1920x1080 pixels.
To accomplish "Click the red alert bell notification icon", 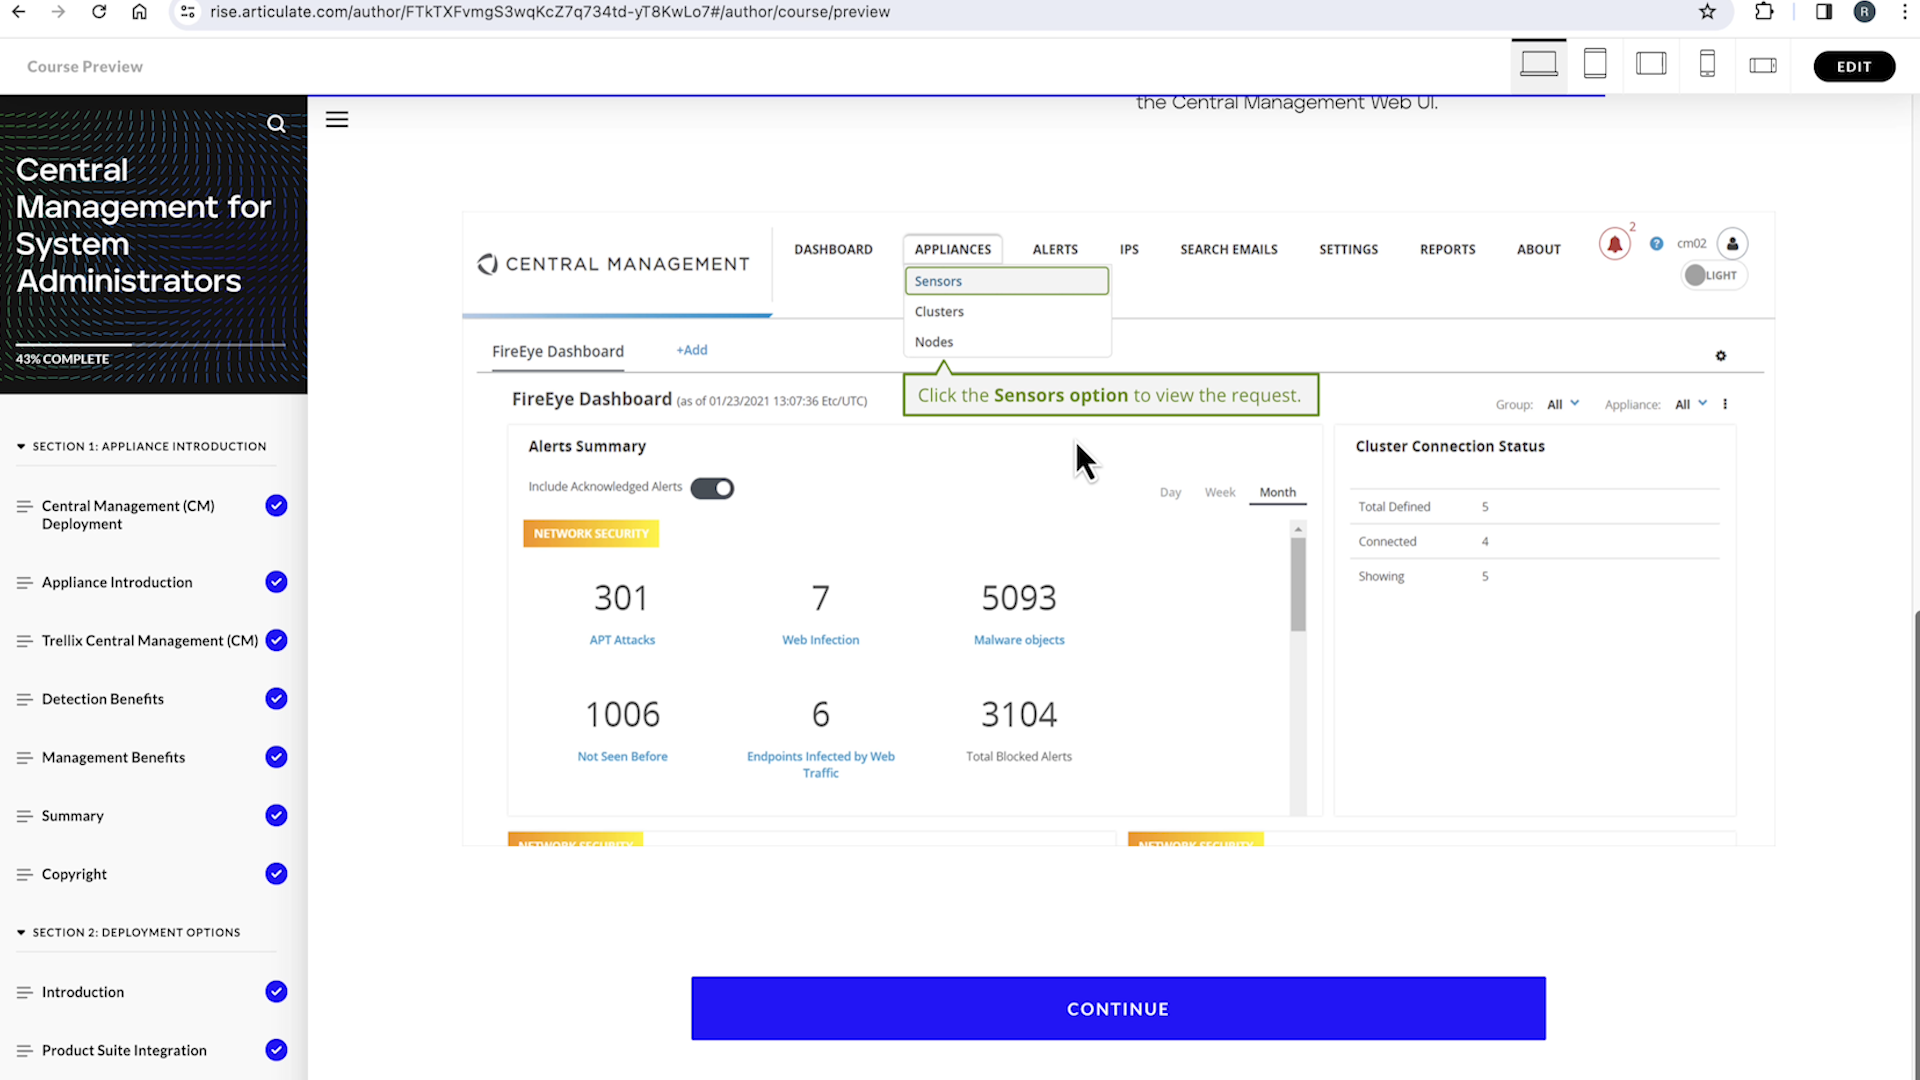I will [x=1614, y=244].
